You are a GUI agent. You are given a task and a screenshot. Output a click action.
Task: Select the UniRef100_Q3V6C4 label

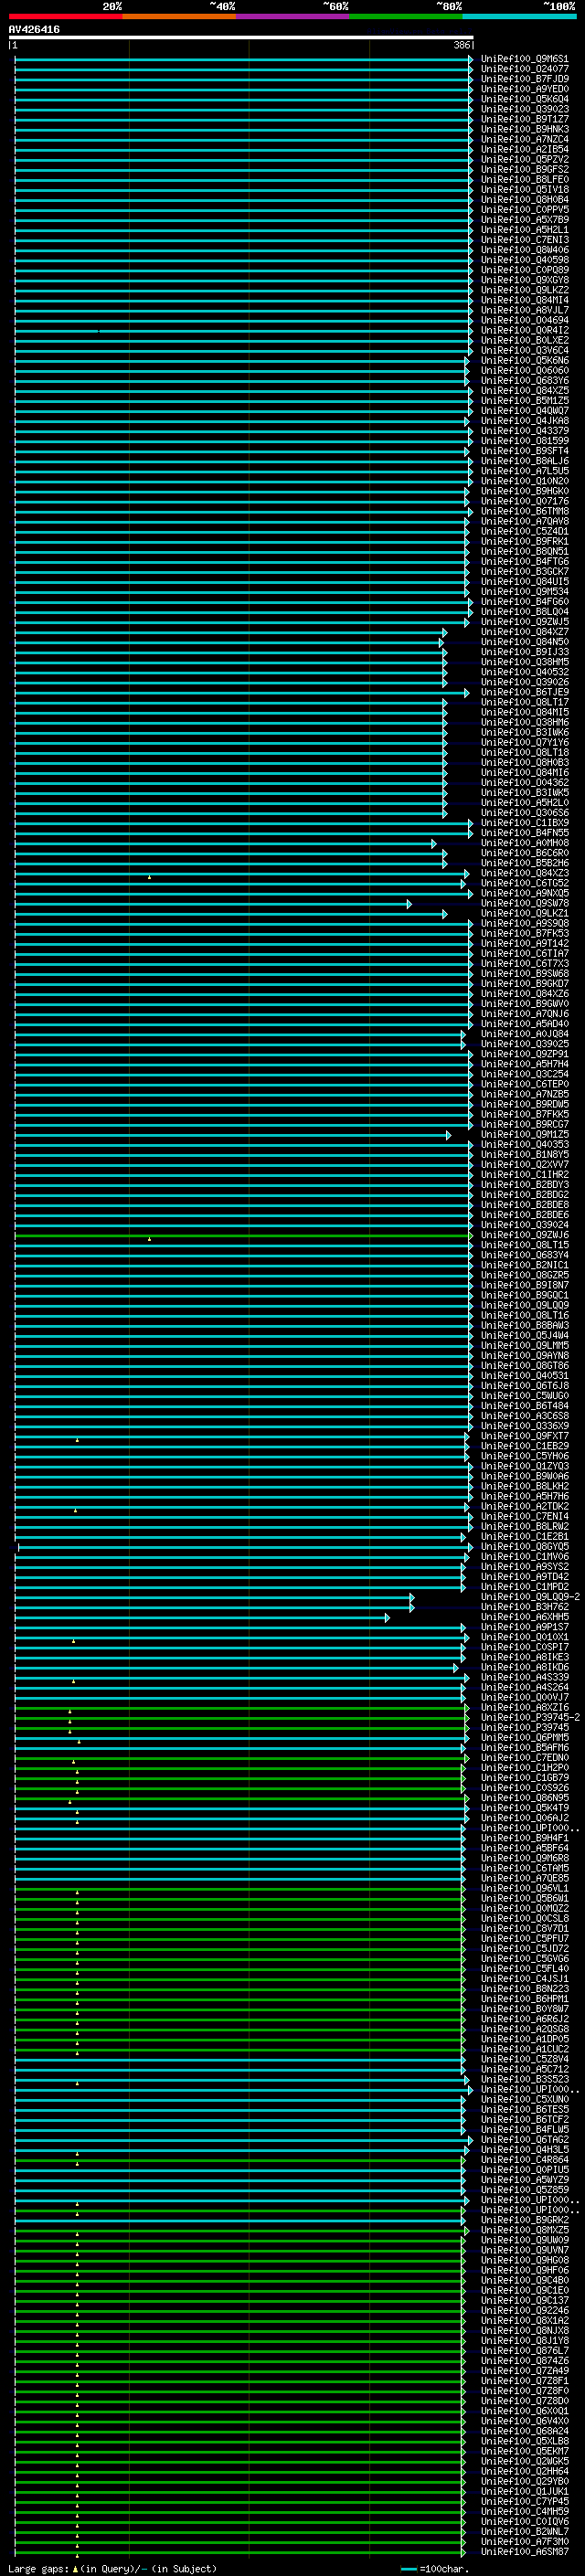[x=525, y=350]
